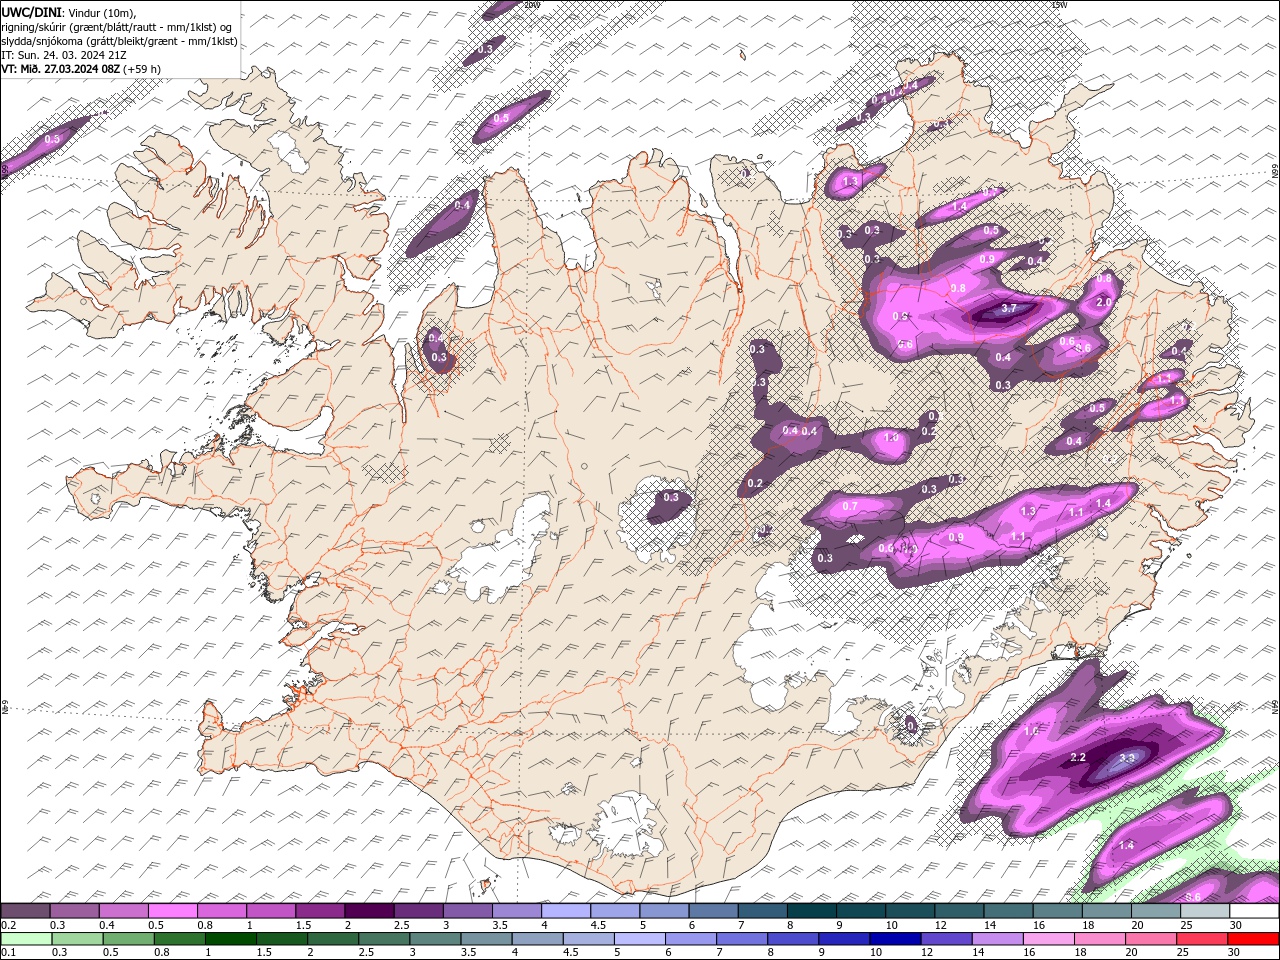Click the 3.3 offshore precipitation value label
This screenshot has height=960, width=1280.
[1127, 759]
